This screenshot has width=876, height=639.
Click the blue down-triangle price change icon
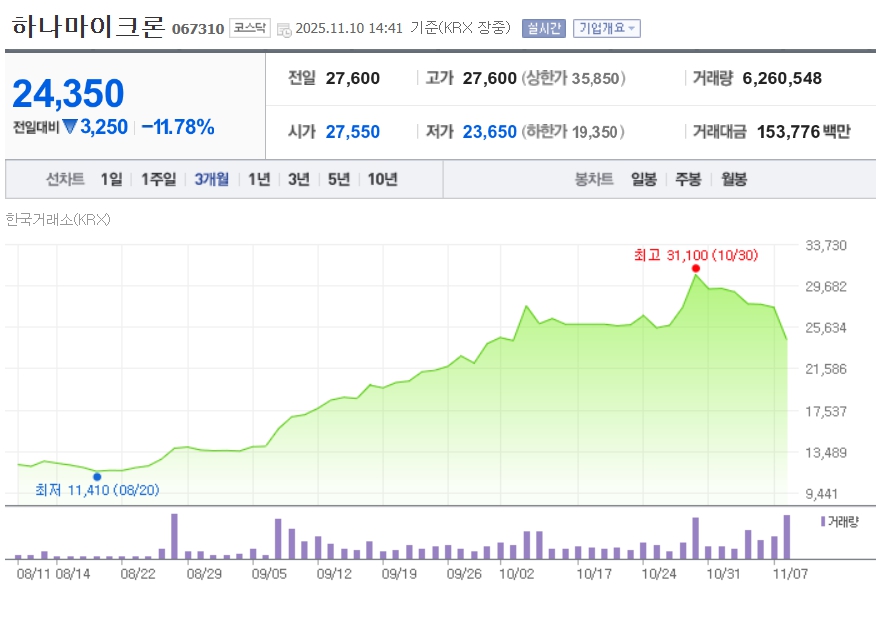70,127
